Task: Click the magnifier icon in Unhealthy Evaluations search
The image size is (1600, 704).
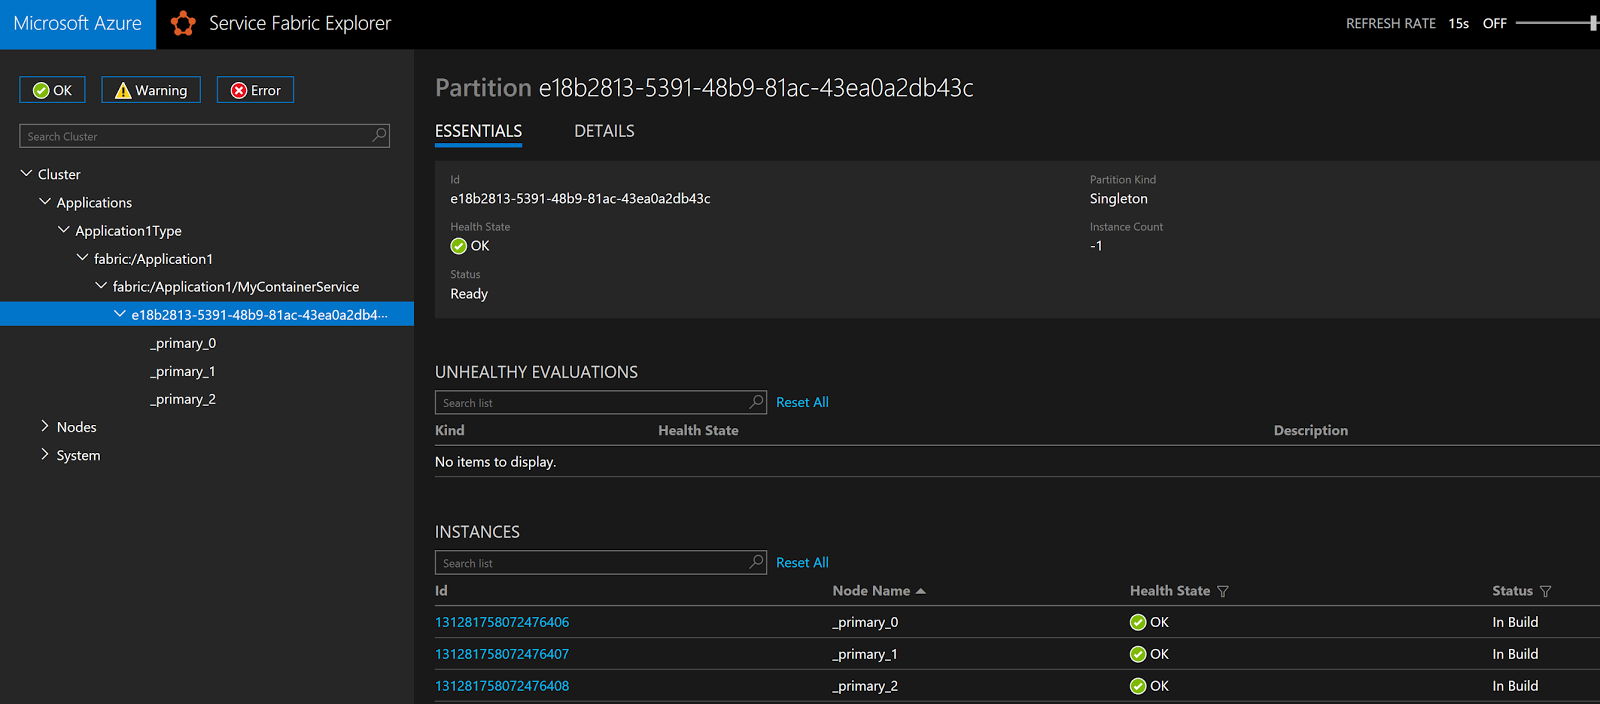Action: pyautogui.click(x=756, y=402)
